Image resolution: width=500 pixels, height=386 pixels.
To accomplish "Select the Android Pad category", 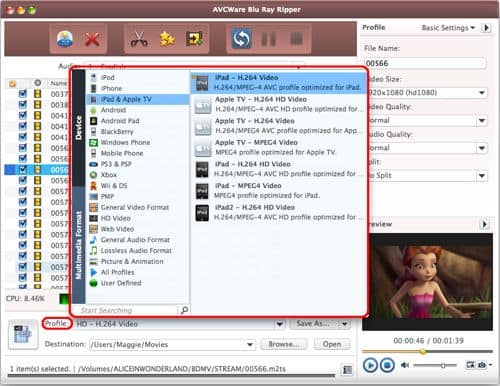I will (x=138, y=121).
